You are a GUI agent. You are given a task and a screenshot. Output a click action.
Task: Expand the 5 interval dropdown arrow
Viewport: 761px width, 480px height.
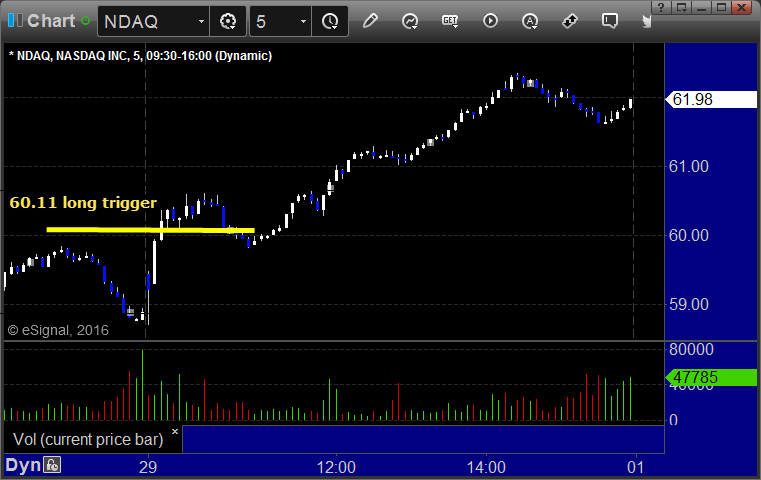[x=303, y=21]
